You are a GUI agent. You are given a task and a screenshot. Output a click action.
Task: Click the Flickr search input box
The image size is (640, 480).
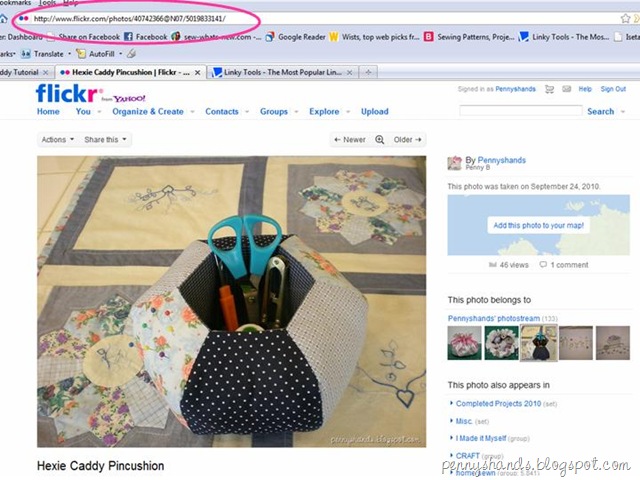point(520,111)
